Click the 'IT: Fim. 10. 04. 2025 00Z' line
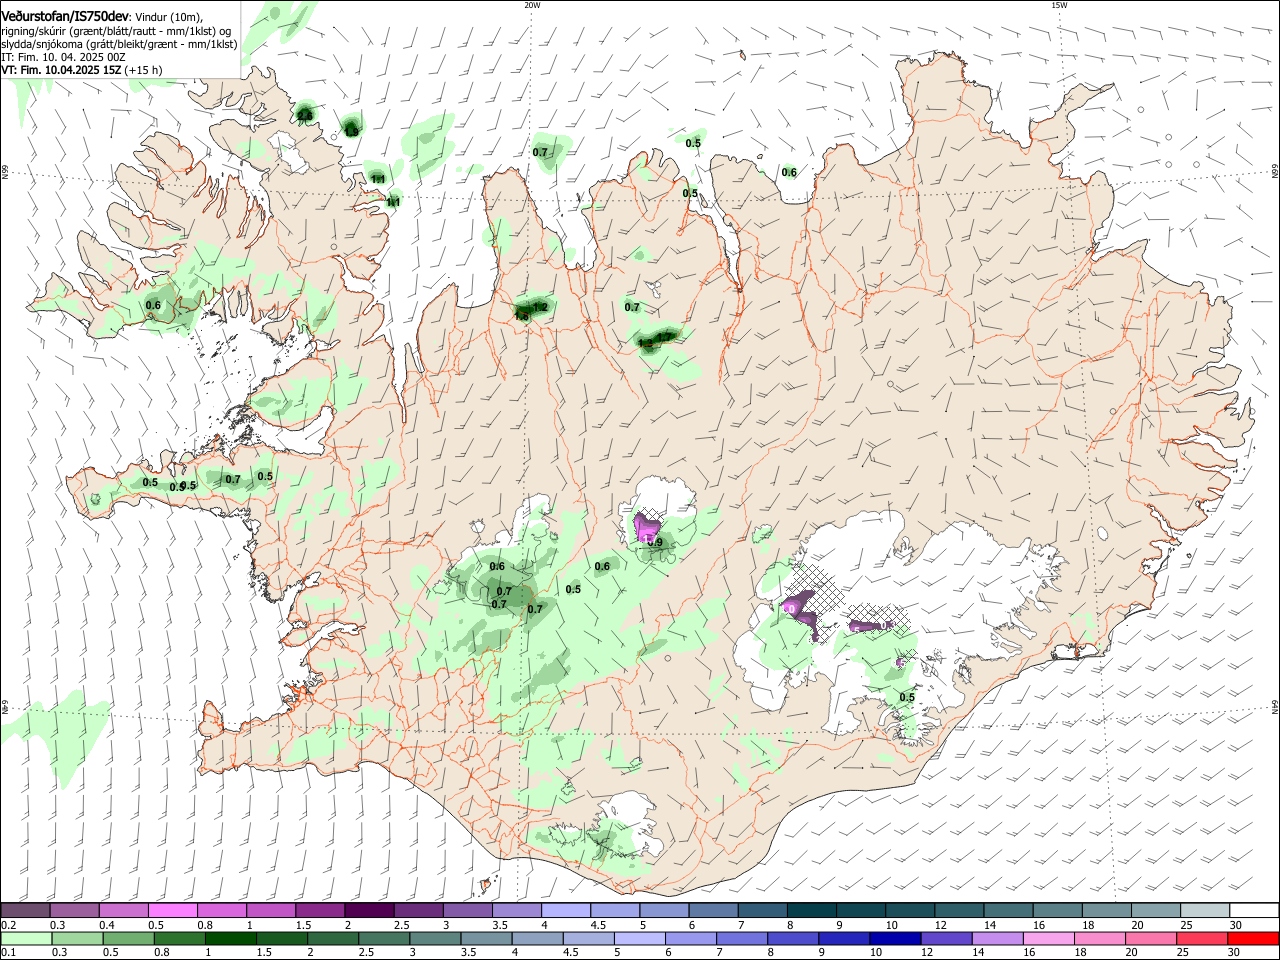 coord(63,57)
